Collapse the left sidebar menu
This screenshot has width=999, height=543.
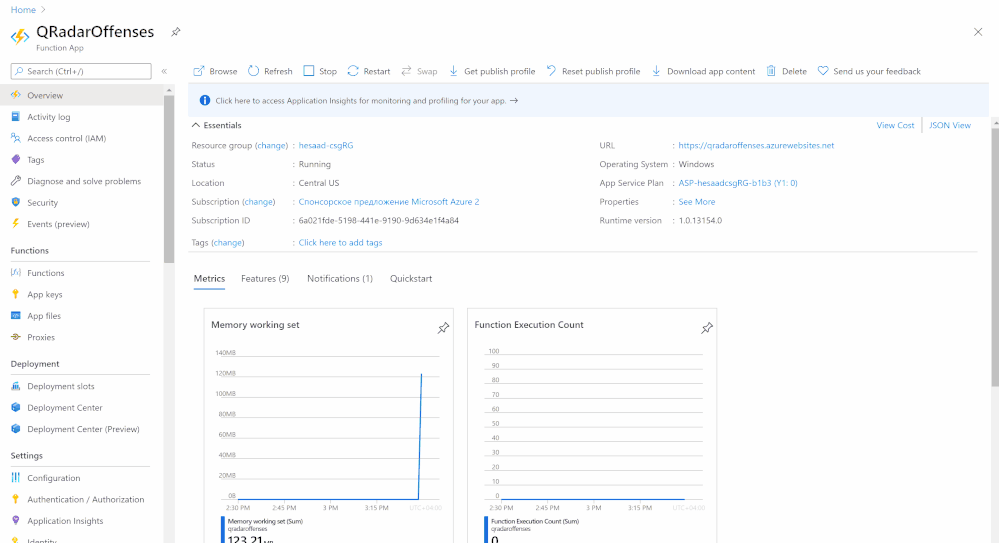(x=164, y=71)
